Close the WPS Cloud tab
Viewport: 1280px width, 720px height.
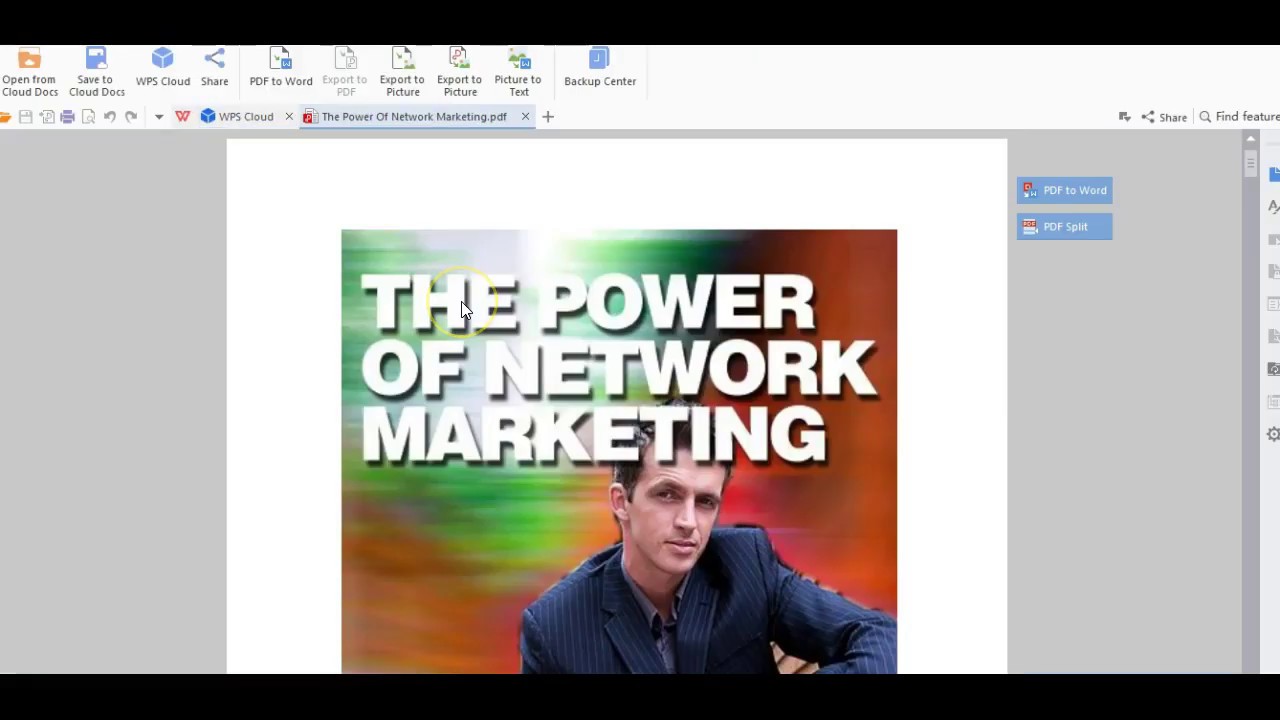289,117
